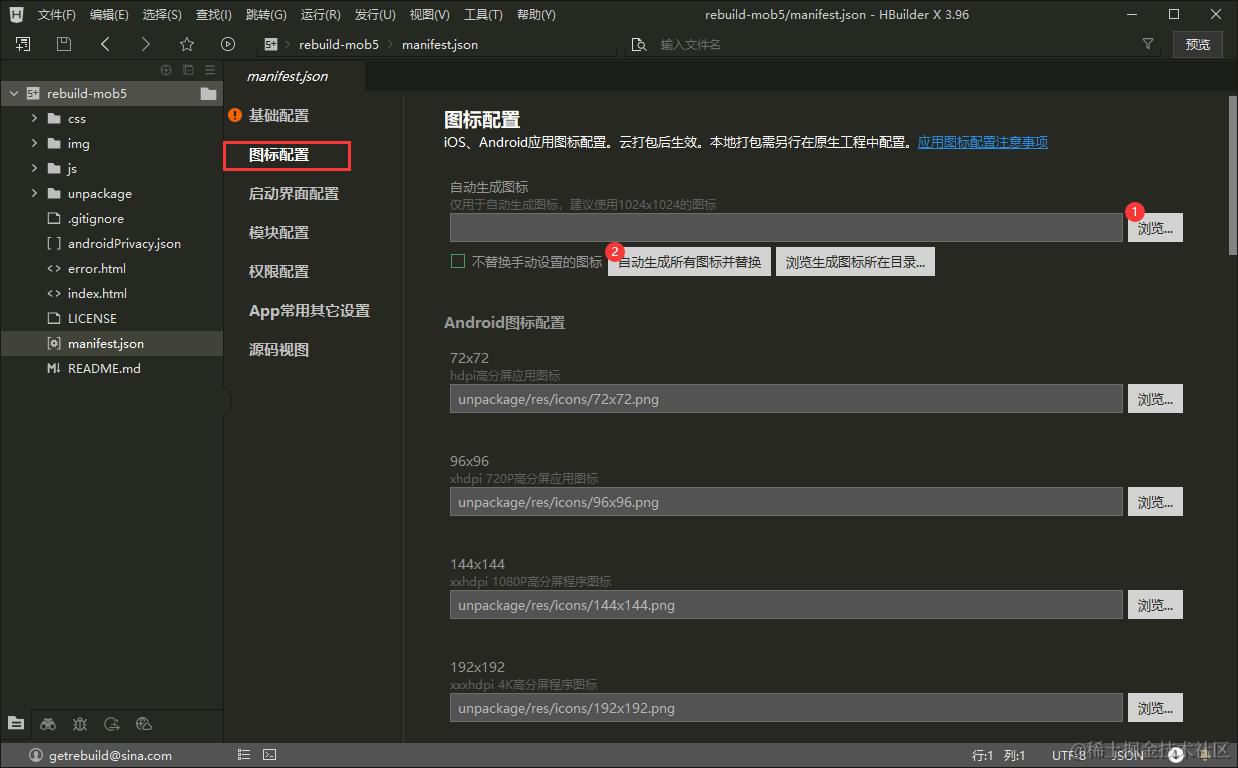This screenshot has width=1238, height=768.
Task: Click the editor vertical scrollbar
Action: (1232, 175)
